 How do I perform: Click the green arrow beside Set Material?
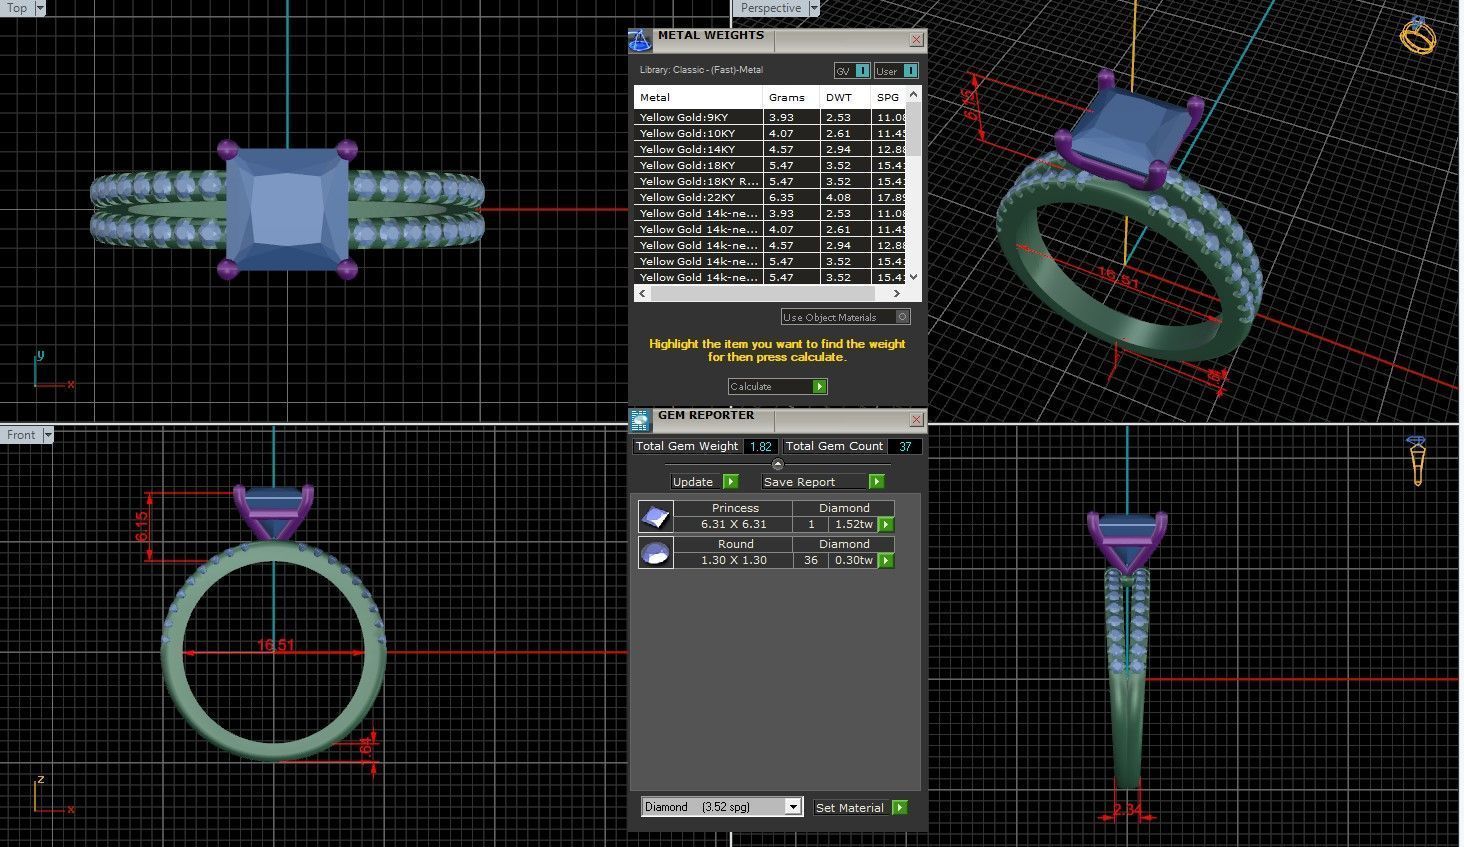click(900, 808)
